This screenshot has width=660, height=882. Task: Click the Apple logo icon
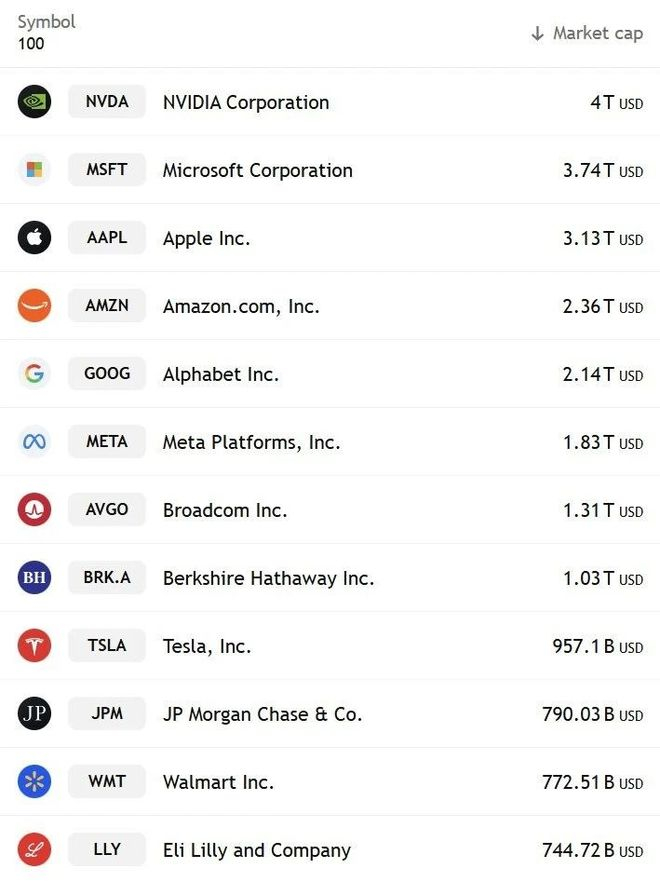34,238
